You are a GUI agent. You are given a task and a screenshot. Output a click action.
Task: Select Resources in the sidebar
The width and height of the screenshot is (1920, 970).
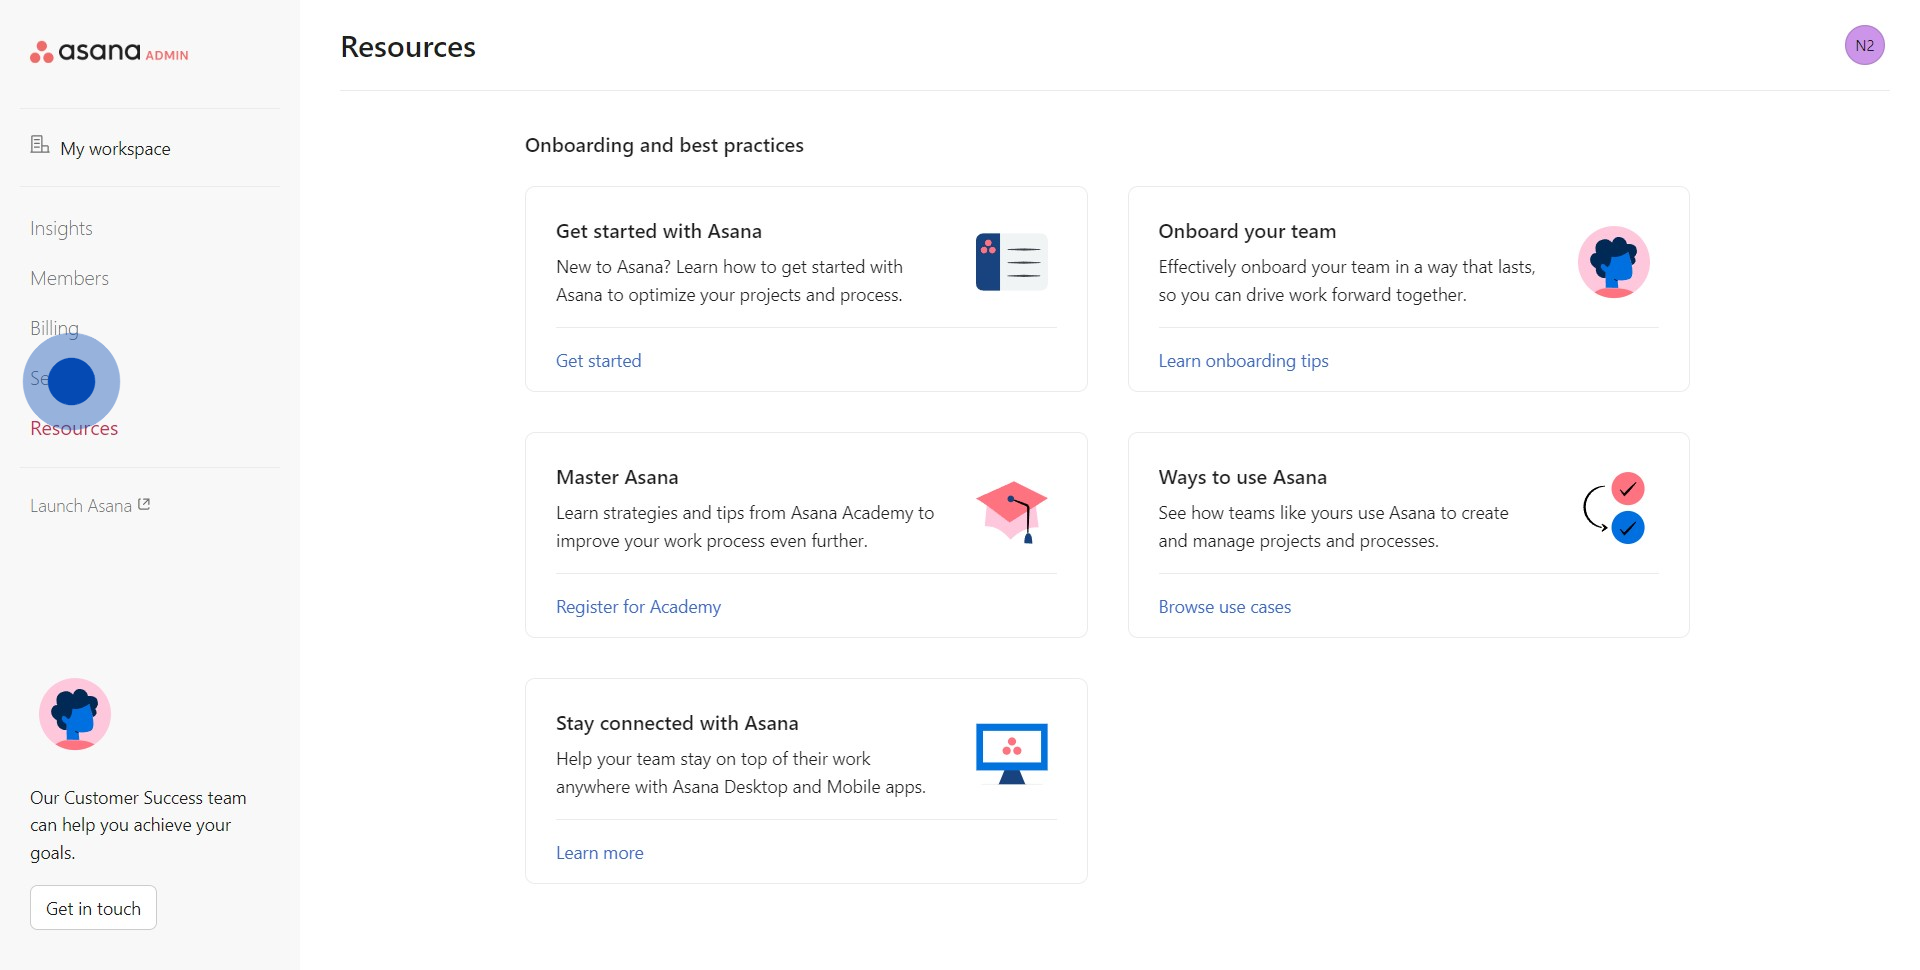click(74, 429)
